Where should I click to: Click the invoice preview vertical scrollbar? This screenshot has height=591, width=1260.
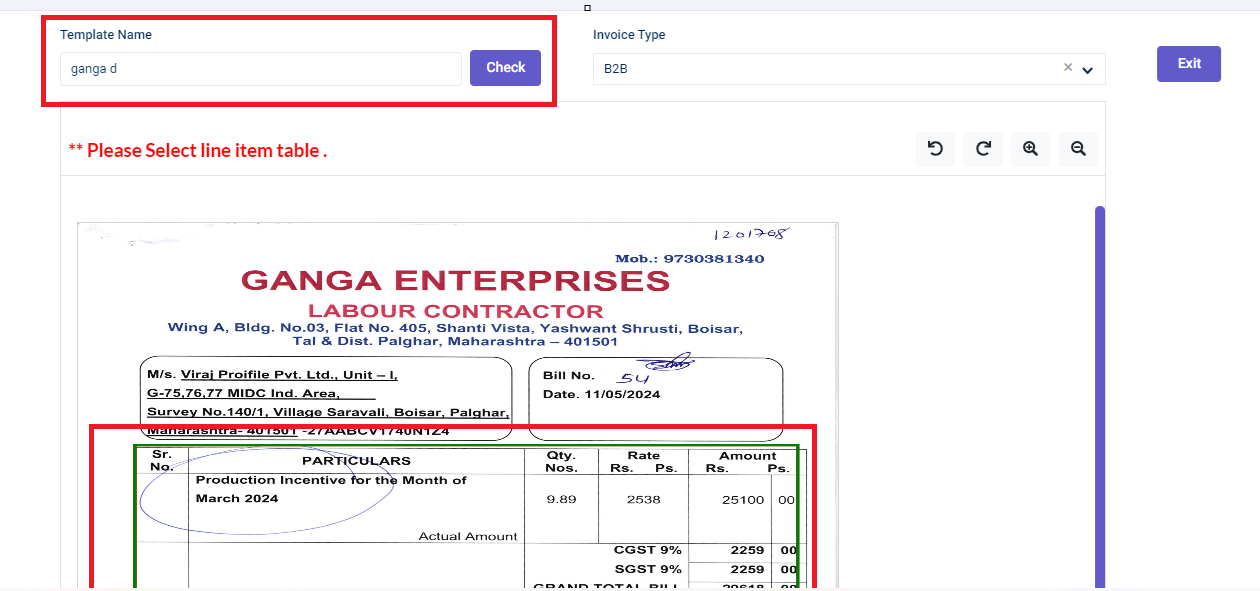[1100, 397]
